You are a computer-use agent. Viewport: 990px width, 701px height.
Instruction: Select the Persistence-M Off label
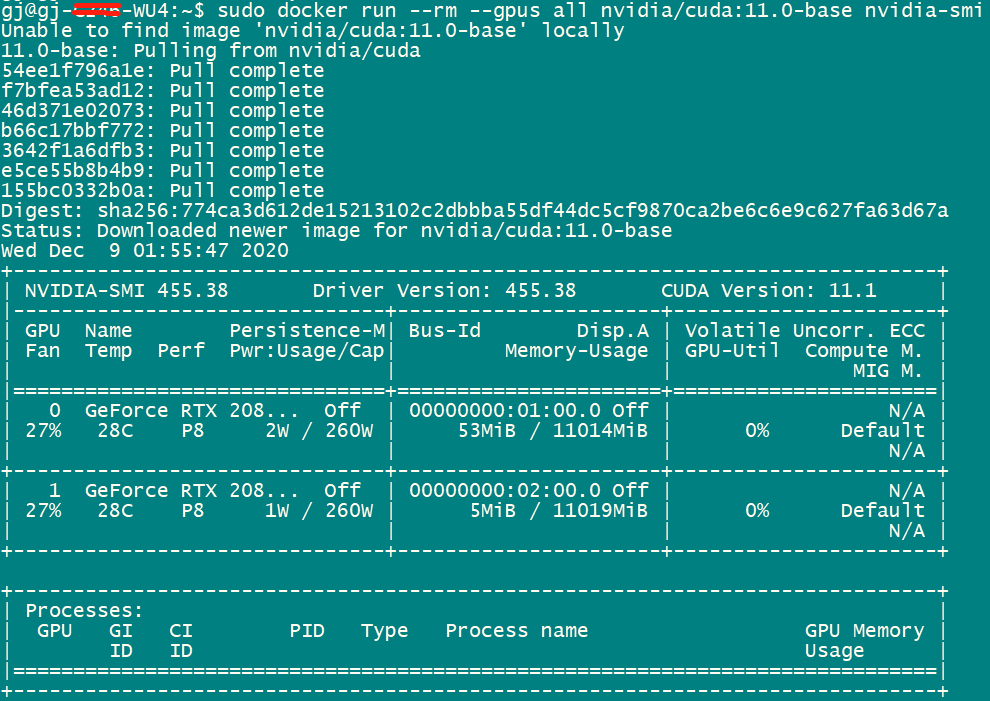click(x=342, y=410)
